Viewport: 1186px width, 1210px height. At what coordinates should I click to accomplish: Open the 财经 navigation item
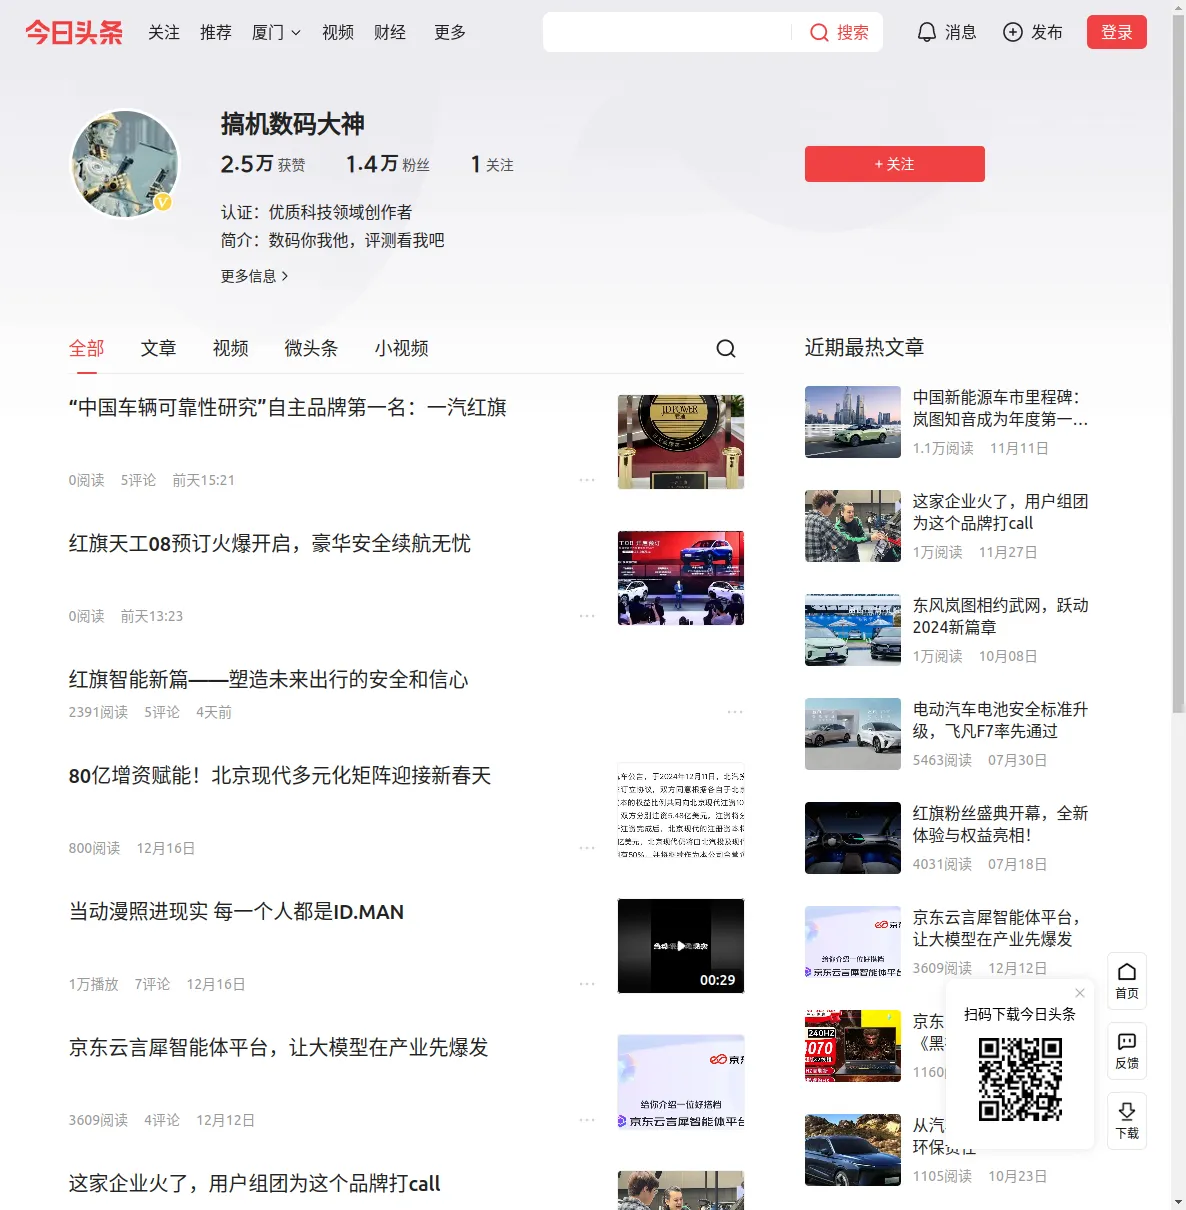tap(390, 32)
